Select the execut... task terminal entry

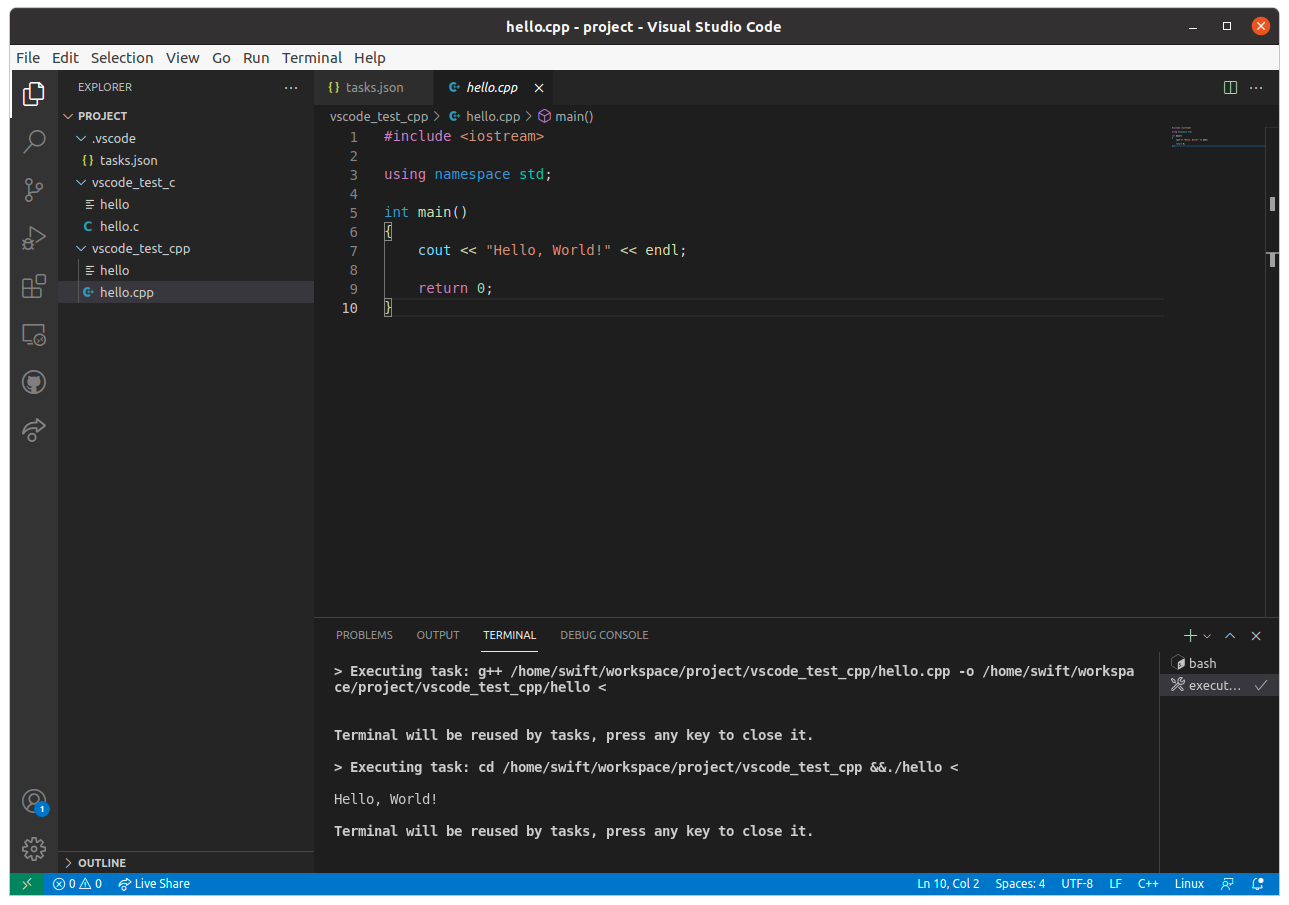[x=1218, y=685]
